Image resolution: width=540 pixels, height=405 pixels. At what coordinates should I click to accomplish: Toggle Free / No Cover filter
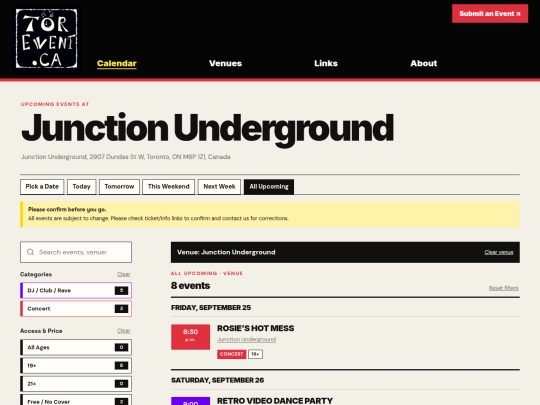pos(76,400)
